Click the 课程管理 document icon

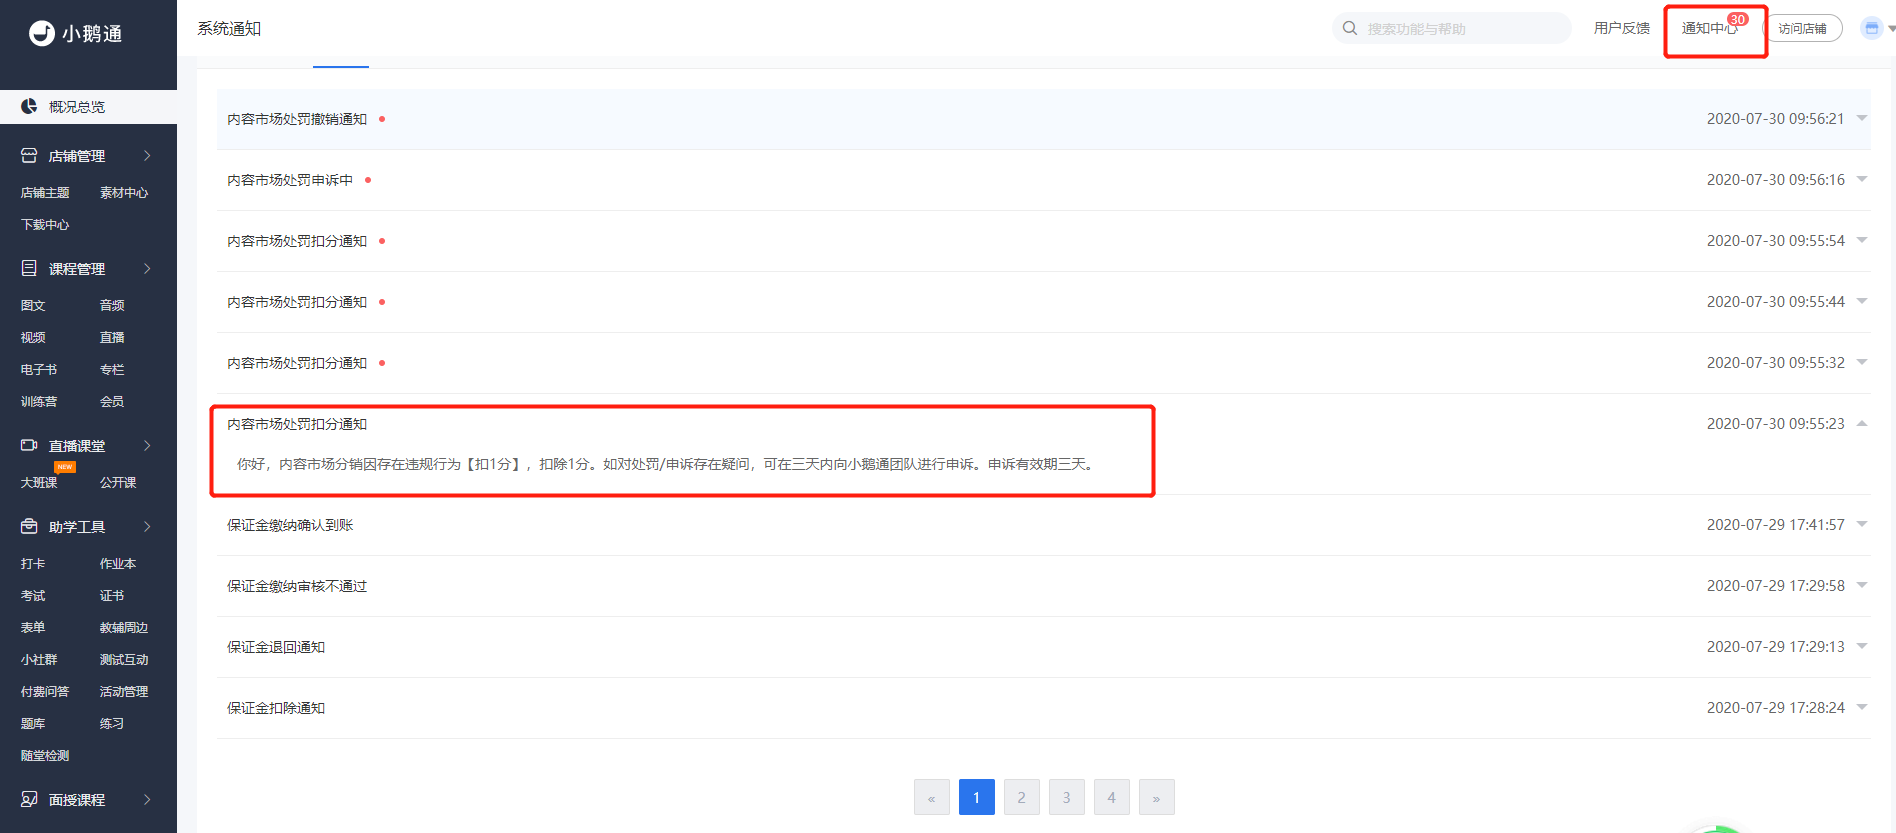[x=29, y=268]
